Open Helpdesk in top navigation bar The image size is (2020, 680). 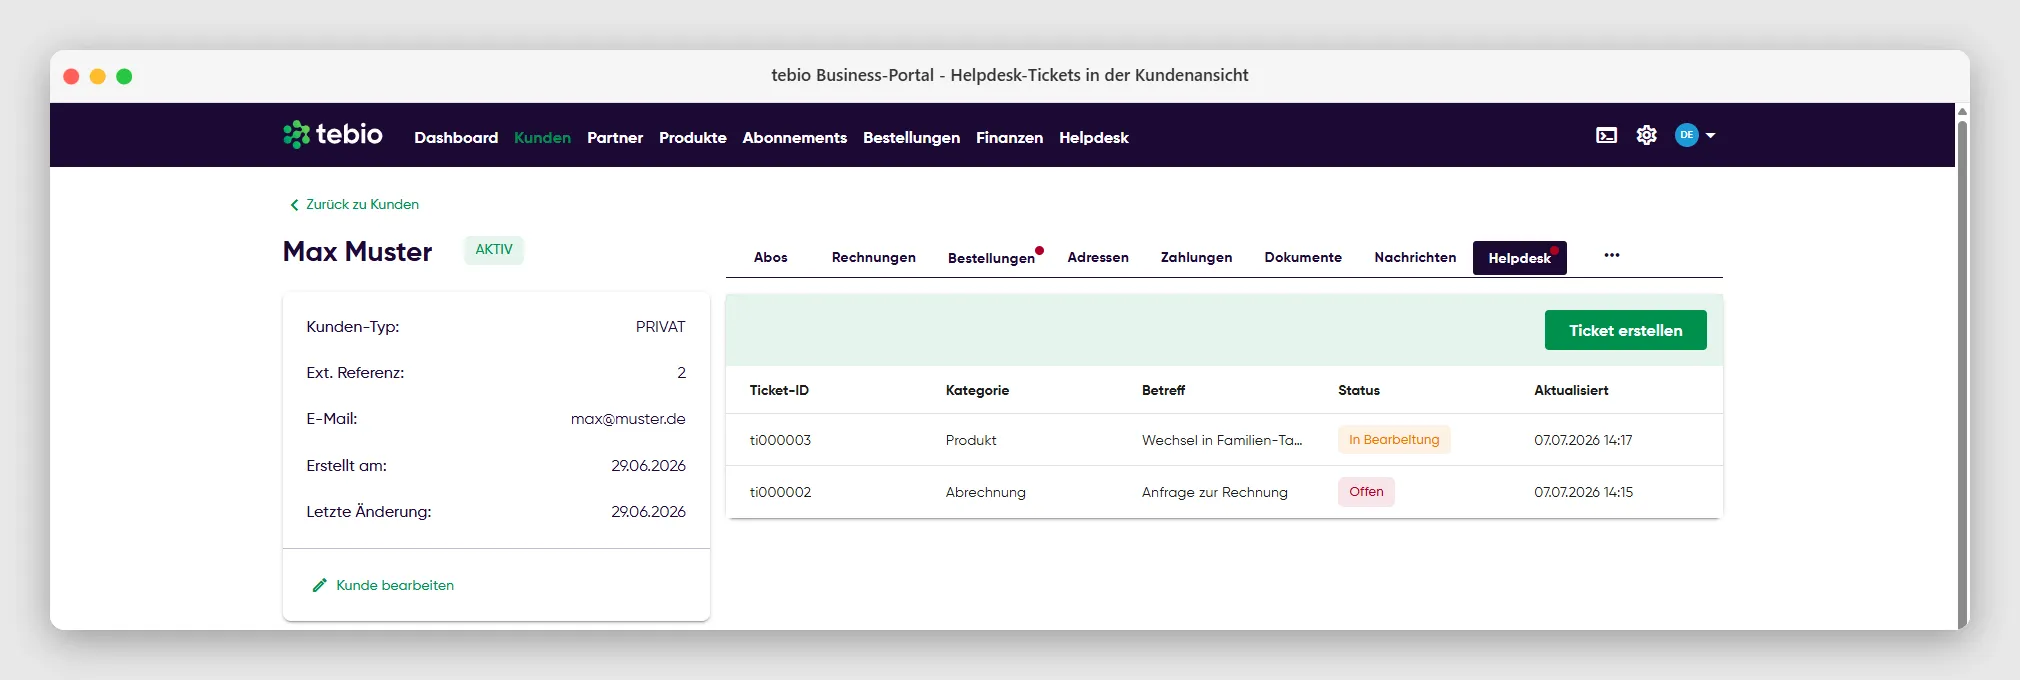(x=1094, y=138)
